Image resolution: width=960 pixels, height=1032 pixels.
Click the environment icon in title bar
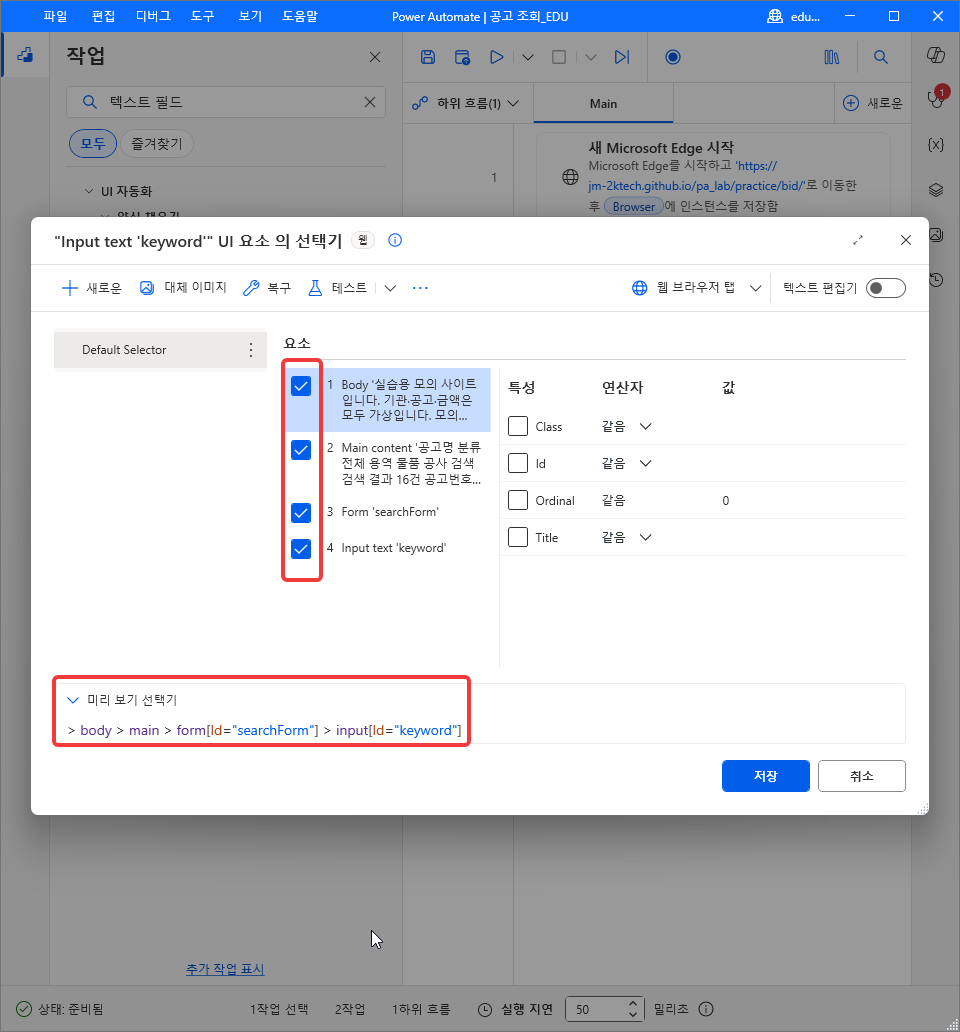pyautogui.click(x=775, y=16)
